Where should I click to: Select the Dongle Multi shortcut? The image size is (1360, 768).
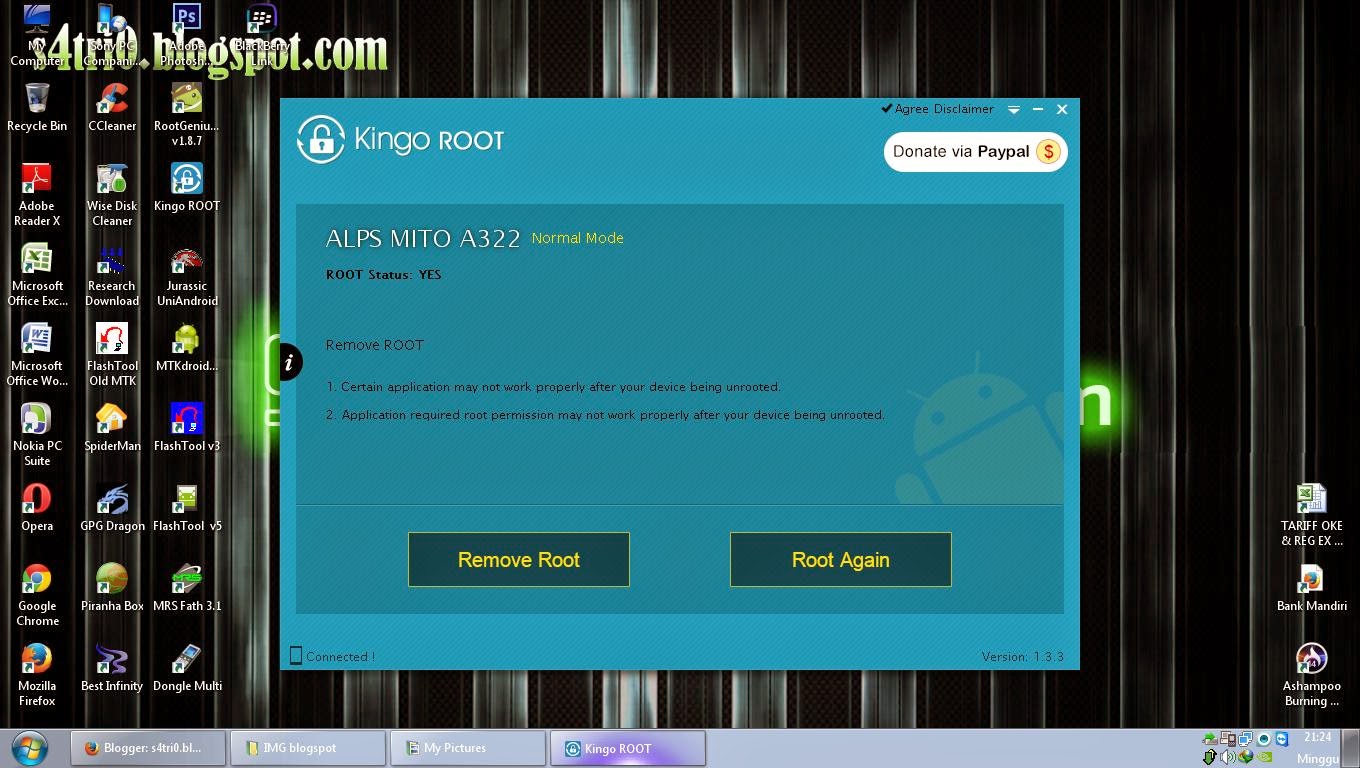pos(186,667)
